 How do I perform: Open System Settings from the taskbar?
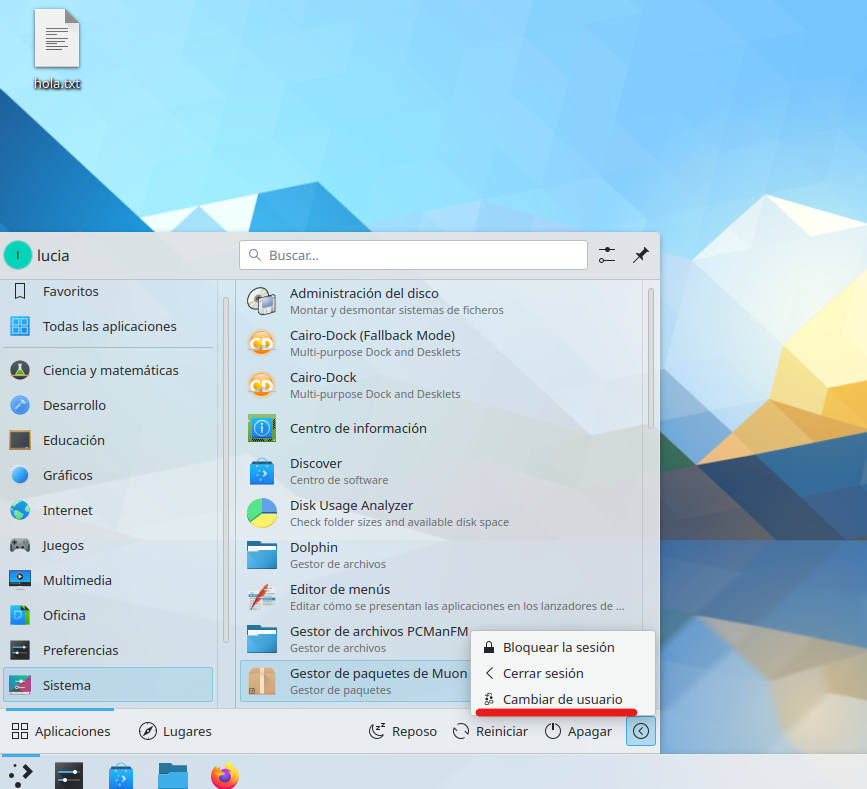pyautogui.click(x=68, y=774)
